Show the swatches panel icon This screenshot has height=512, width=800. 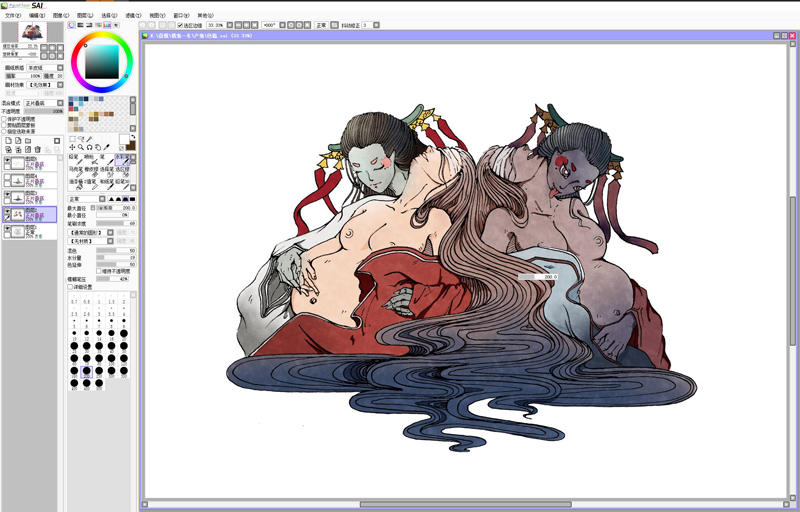click(x=107, y=24)
